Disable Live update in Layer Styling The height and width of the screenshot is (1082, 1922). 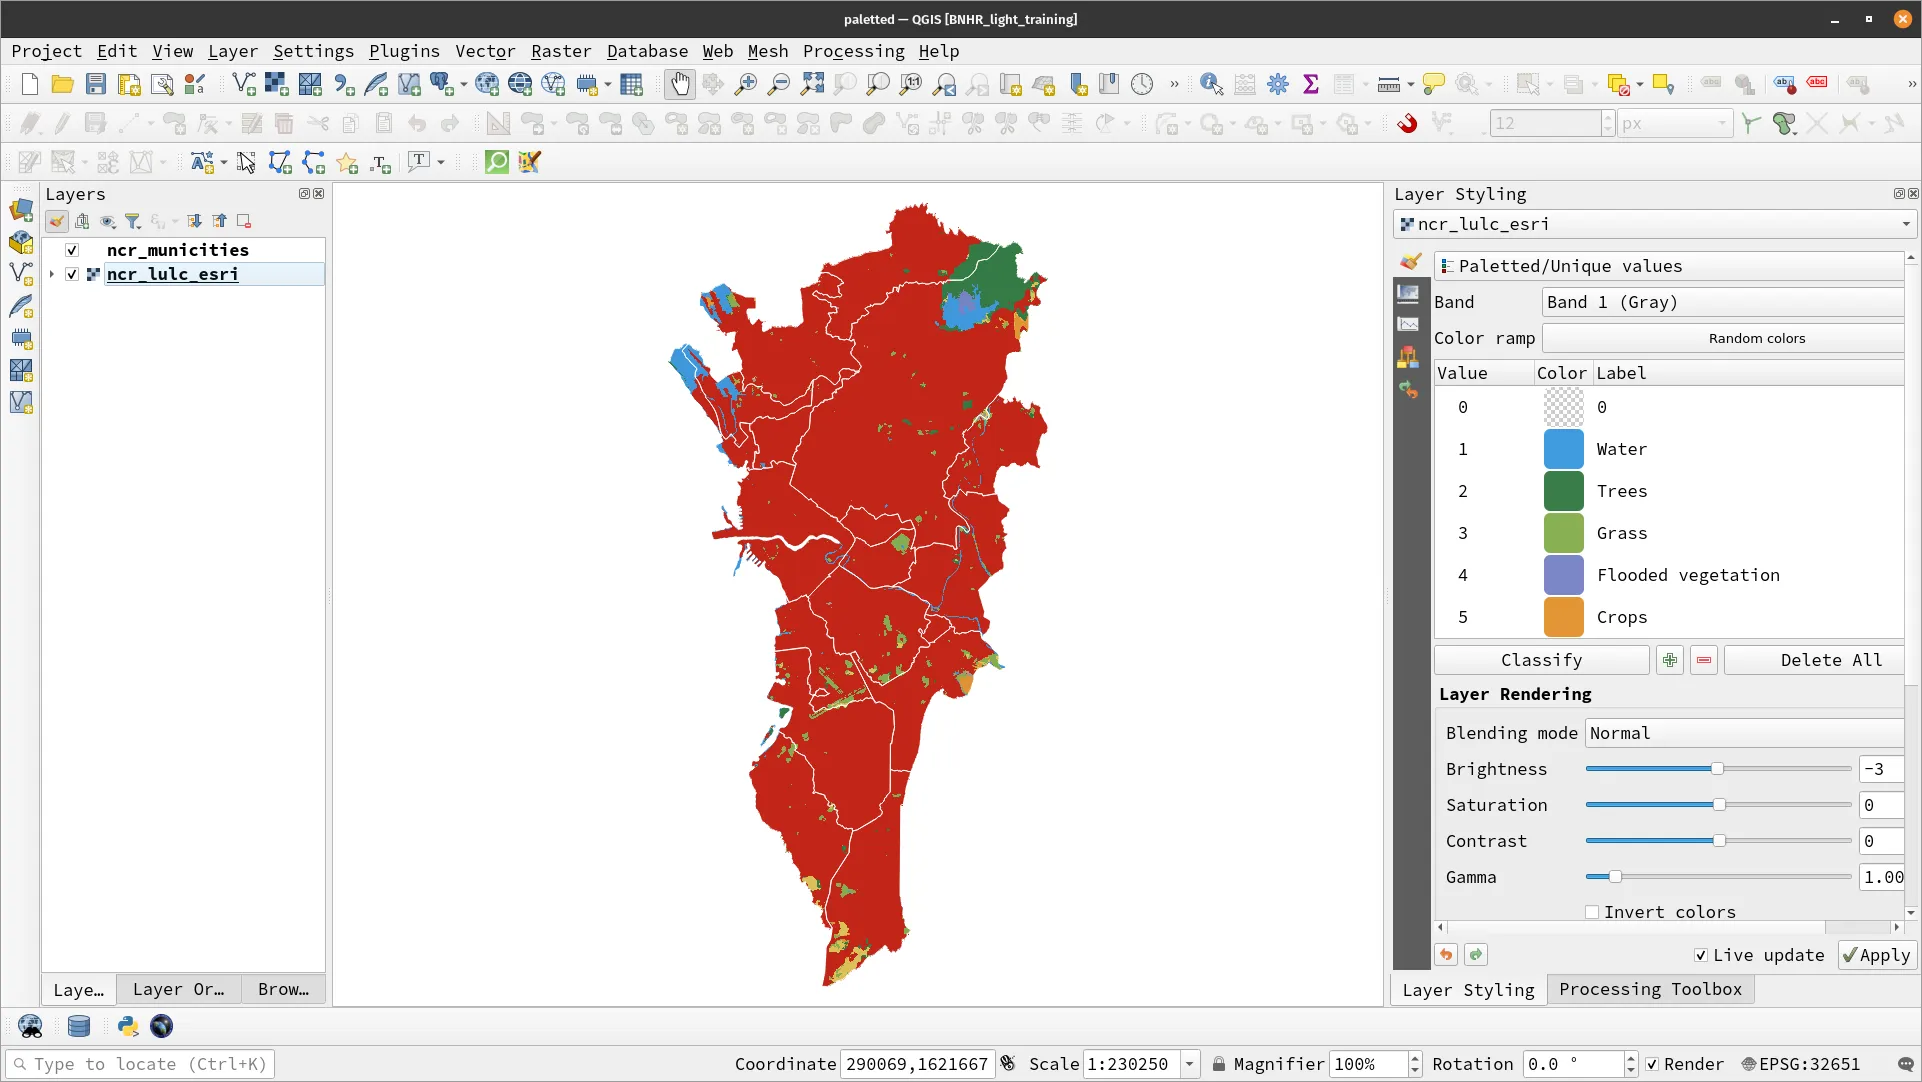[1700, 955]
